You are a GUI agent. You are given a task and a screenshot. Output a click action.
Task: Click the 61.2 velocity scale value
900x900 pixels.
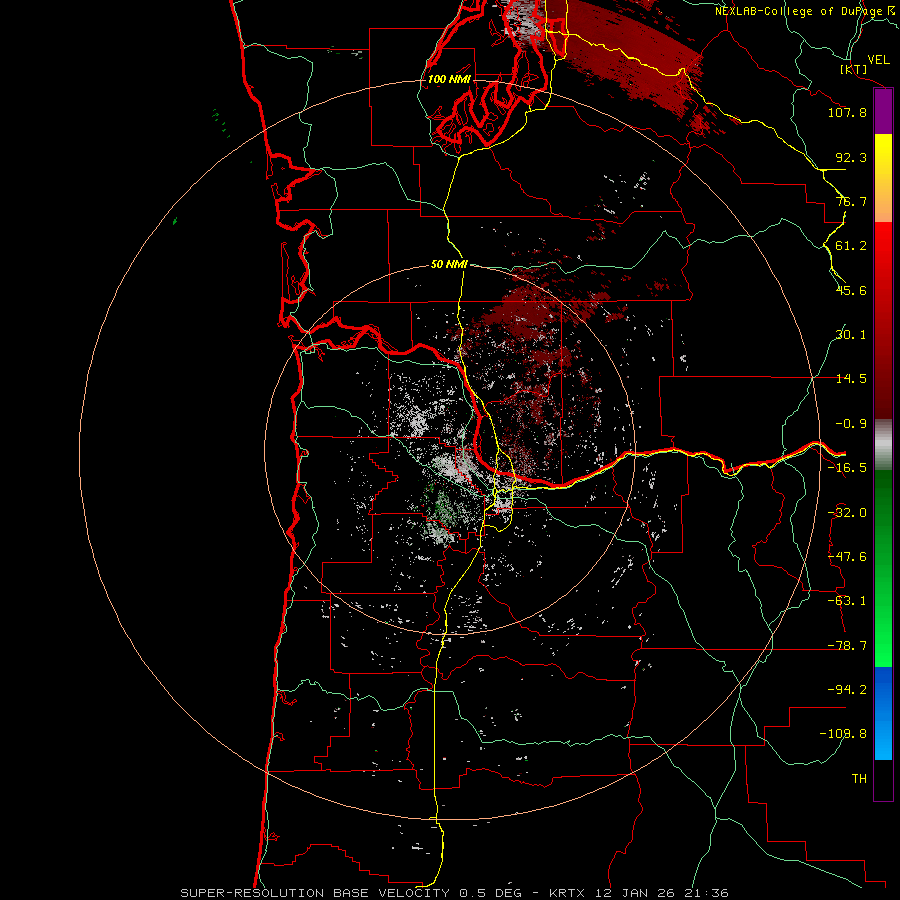point(851,246)
